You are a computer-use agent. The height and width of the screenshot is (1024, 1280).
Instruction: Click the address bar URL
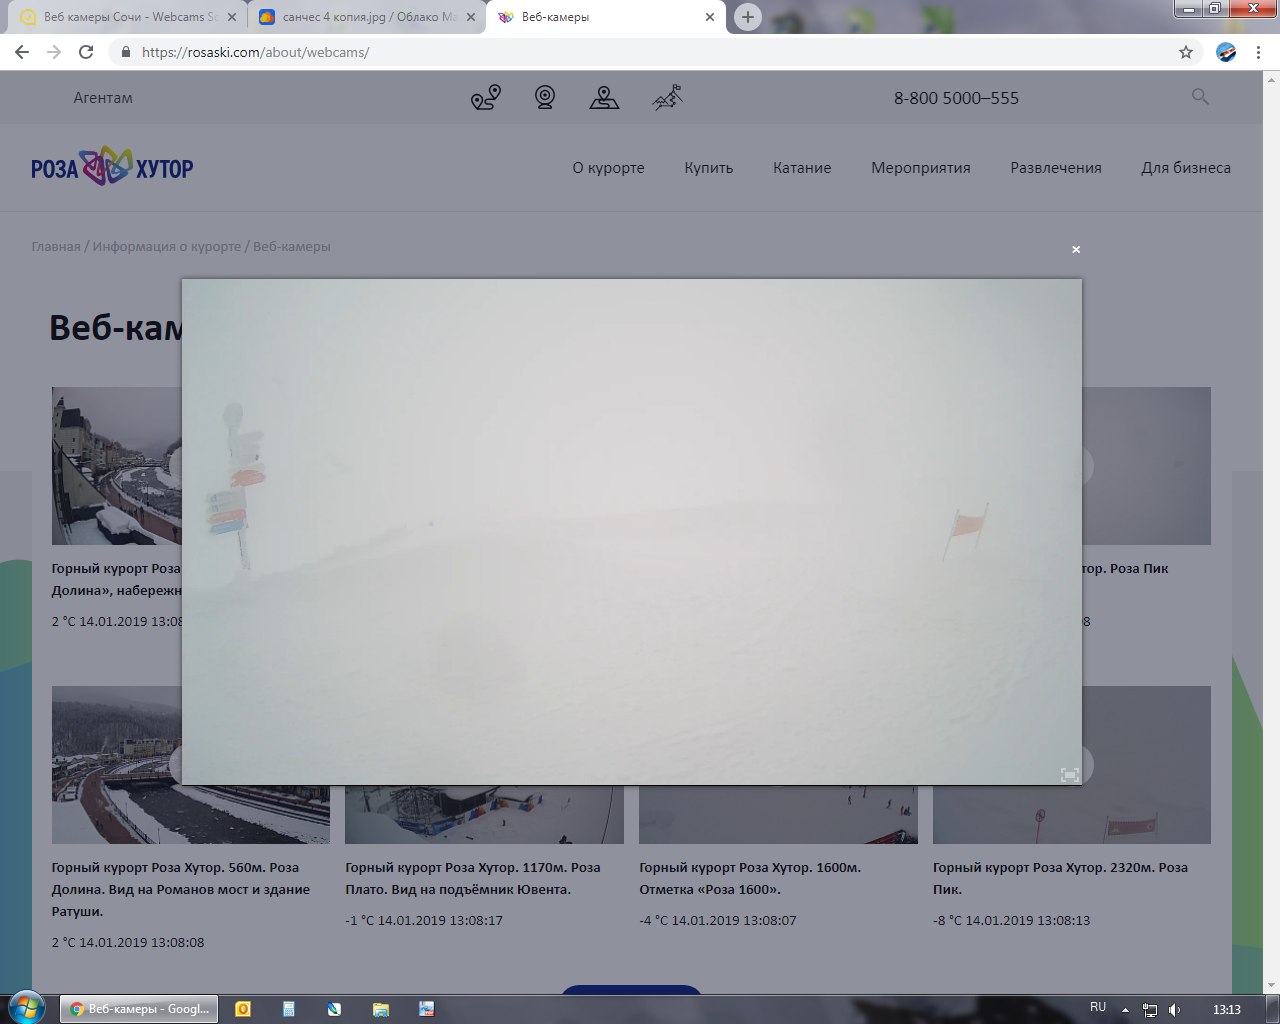256,52
